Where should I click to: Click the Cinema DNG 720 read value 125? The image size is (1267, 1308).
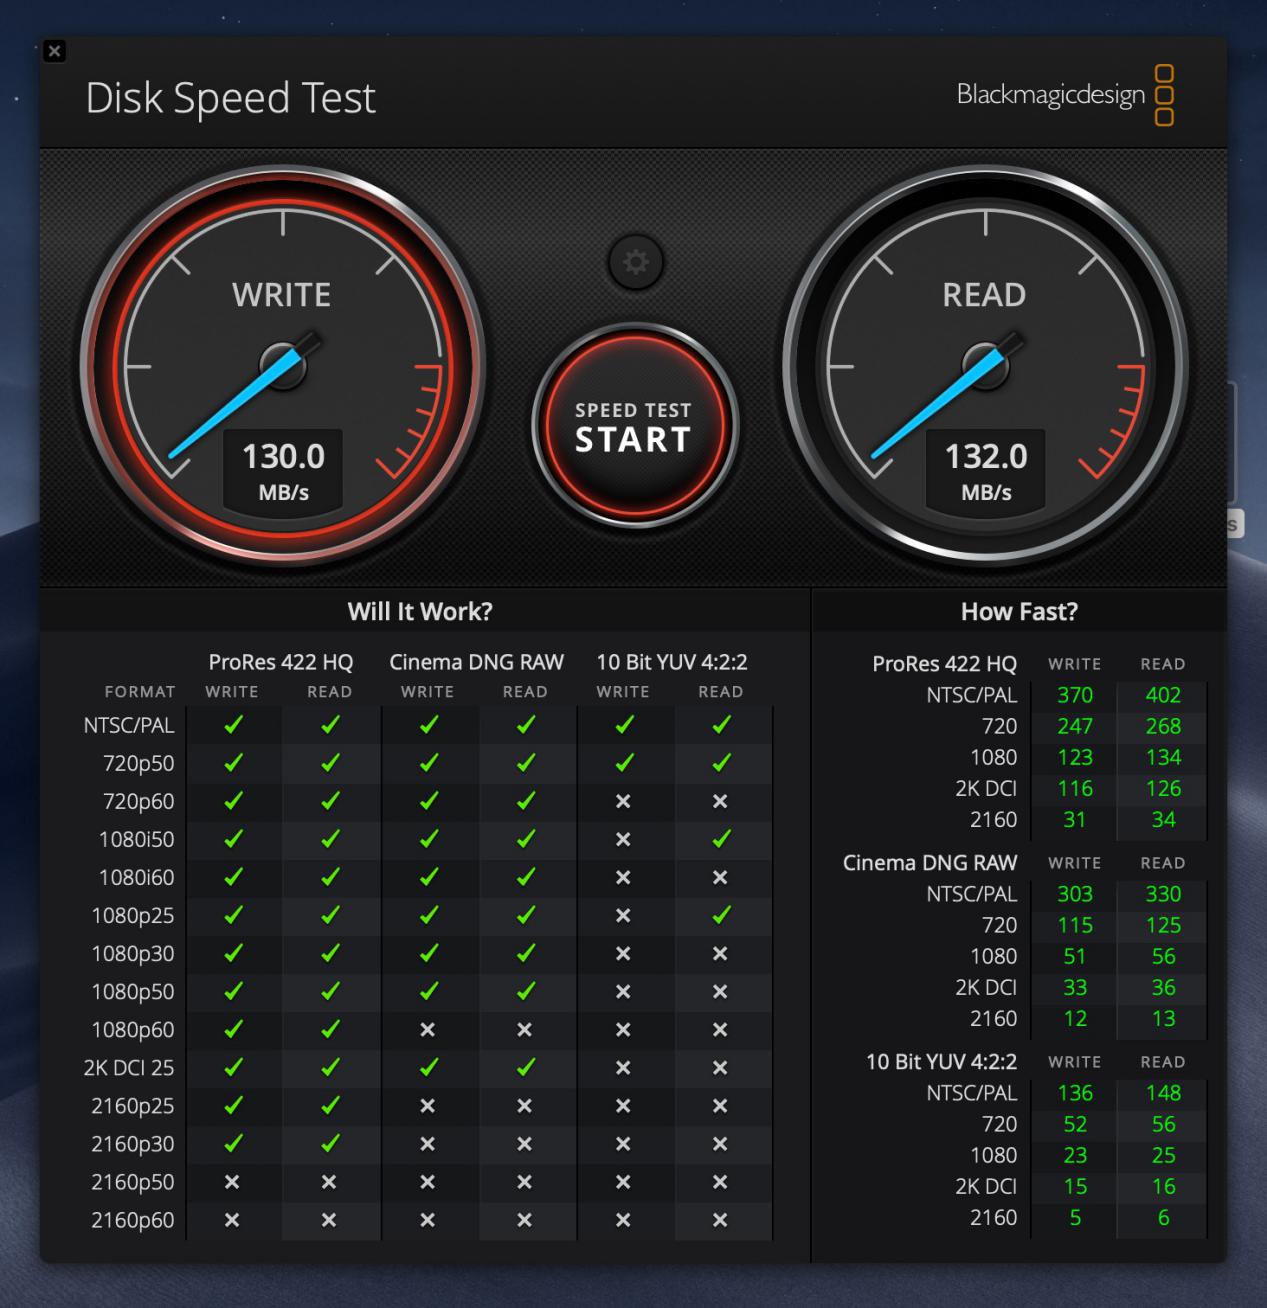click(1163, 925)
